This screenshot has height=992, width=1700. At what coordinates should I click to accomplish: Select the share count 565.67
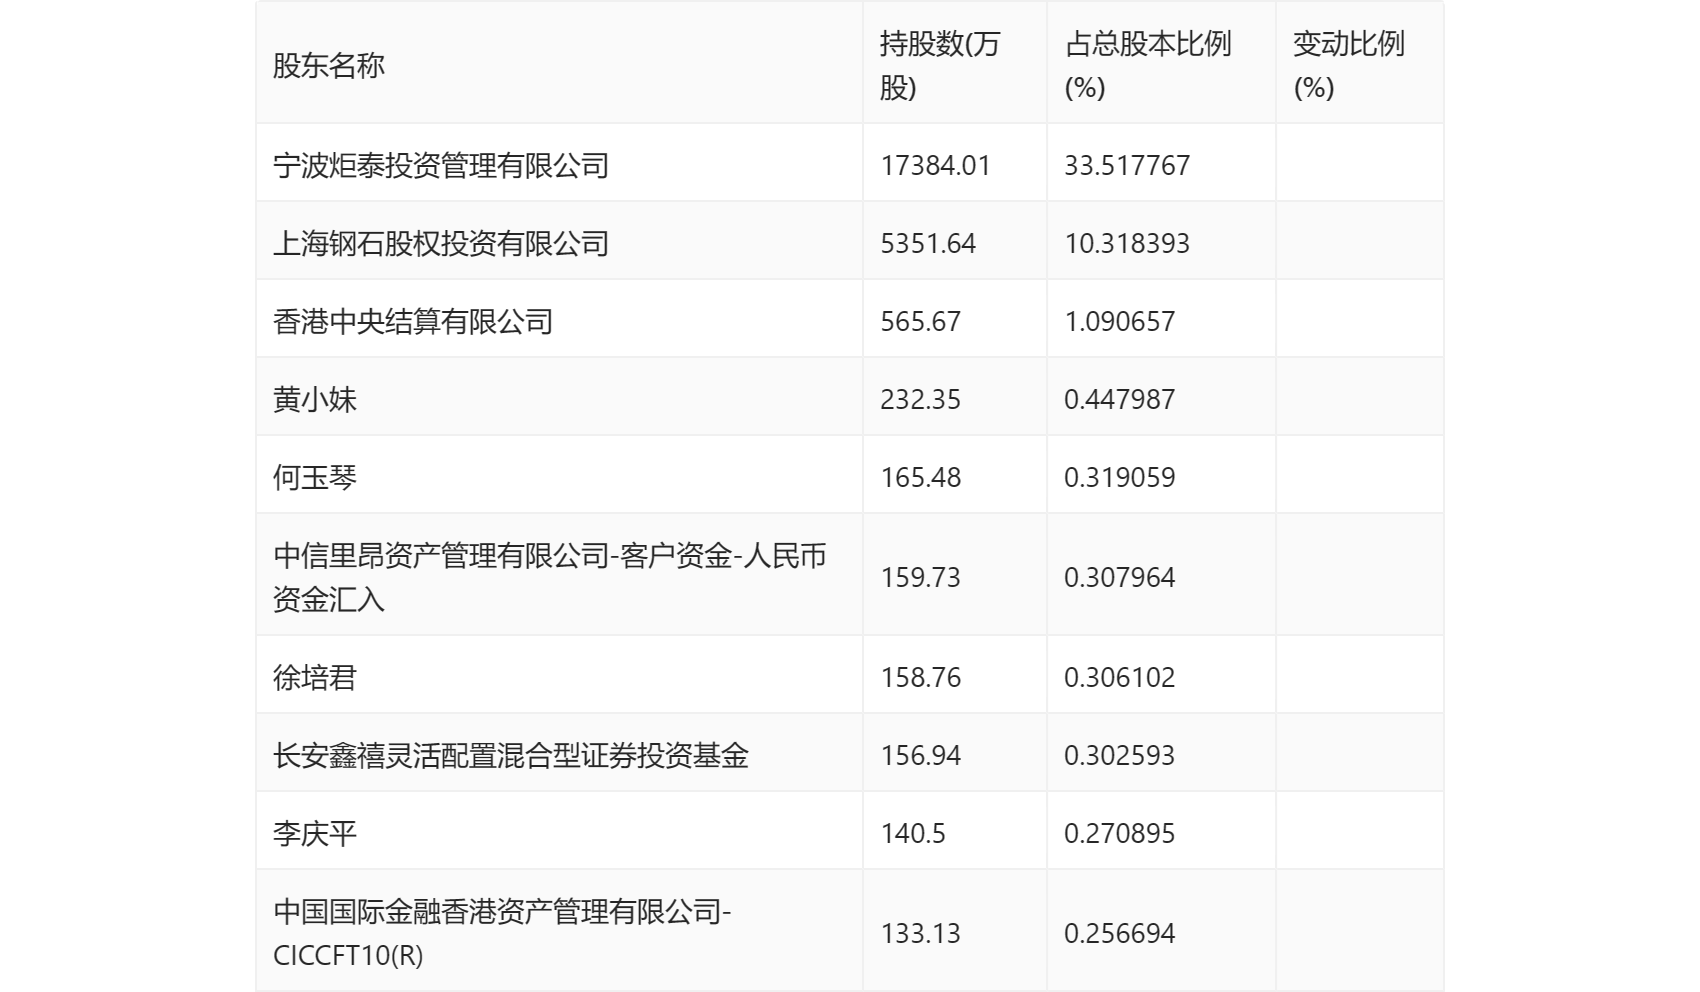pyautogui.click(x=920, y=321)
